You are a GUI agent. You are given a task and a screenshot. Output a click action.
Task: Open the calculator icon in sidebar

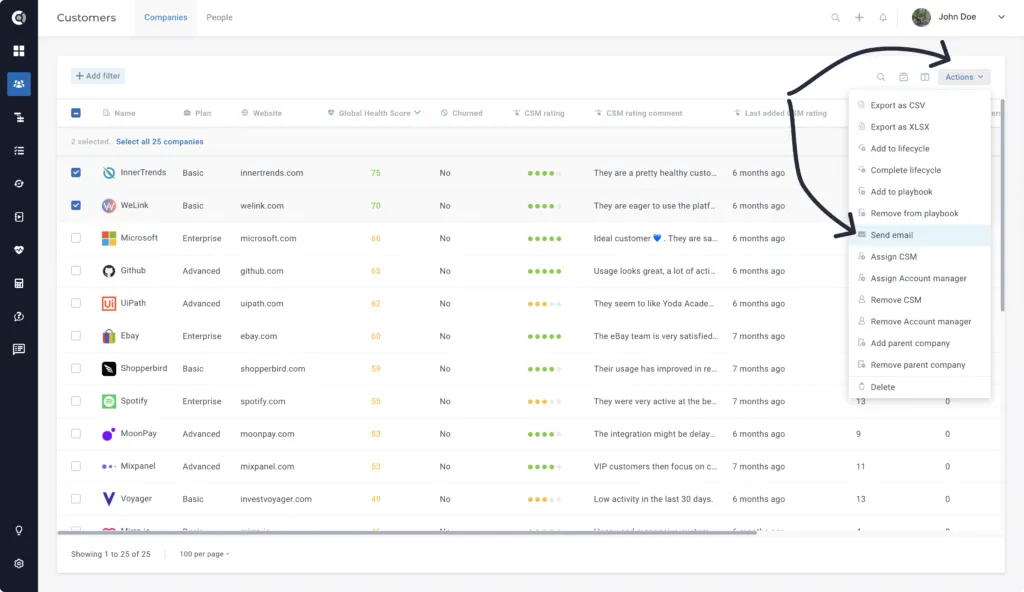click(19, 284)
